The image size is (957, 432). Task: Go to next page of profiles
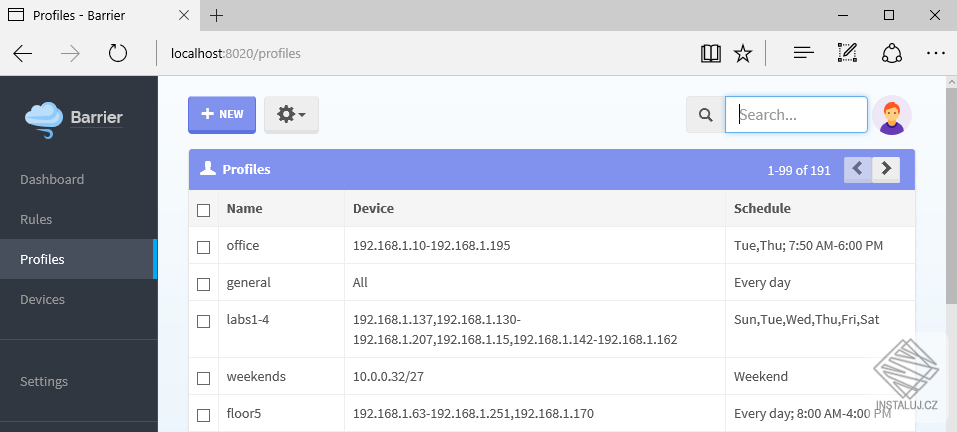click(x=886, y=170)
